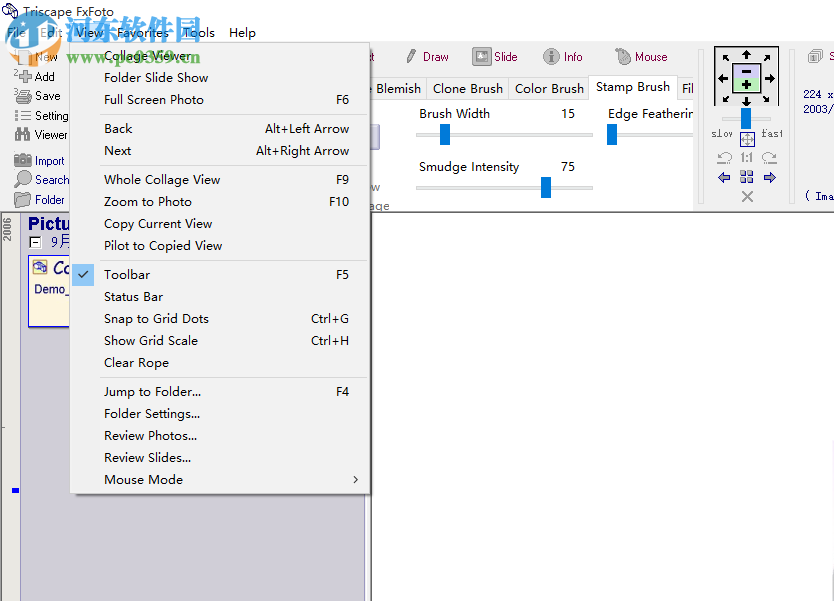
Task: Toggle the Status Bar menu item
Action: pyautogui.click(x=220, y=297)
